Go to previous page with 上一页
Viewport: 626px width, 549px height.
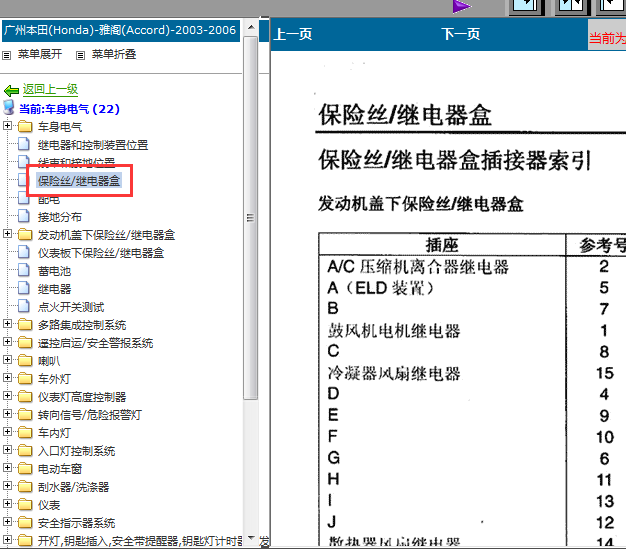(x=293, y=34)
